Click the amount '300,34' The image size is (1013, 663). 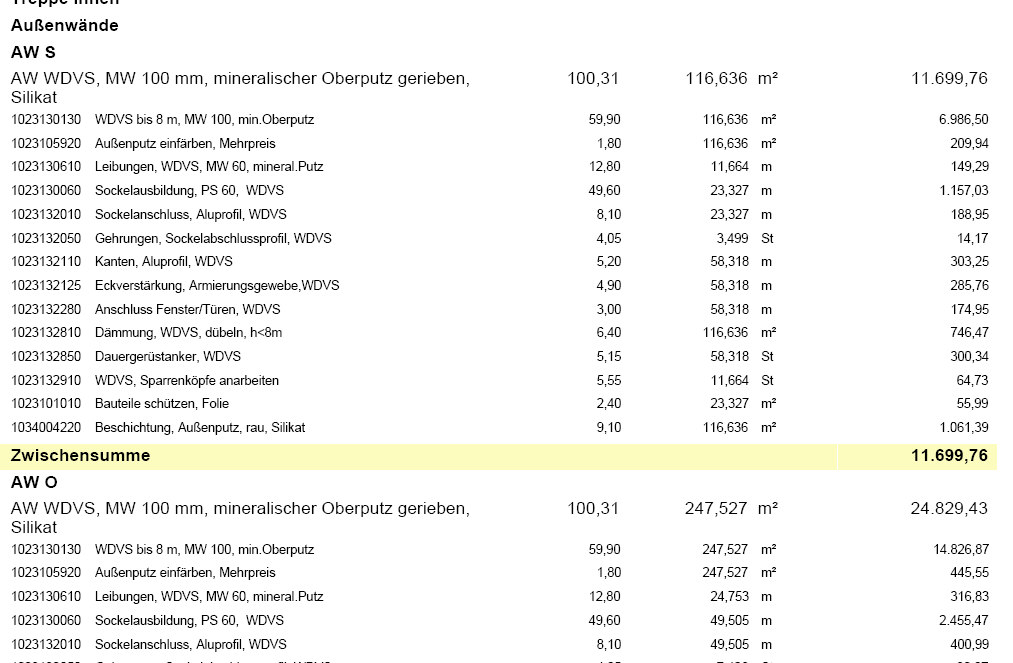(x=969, y=357)
